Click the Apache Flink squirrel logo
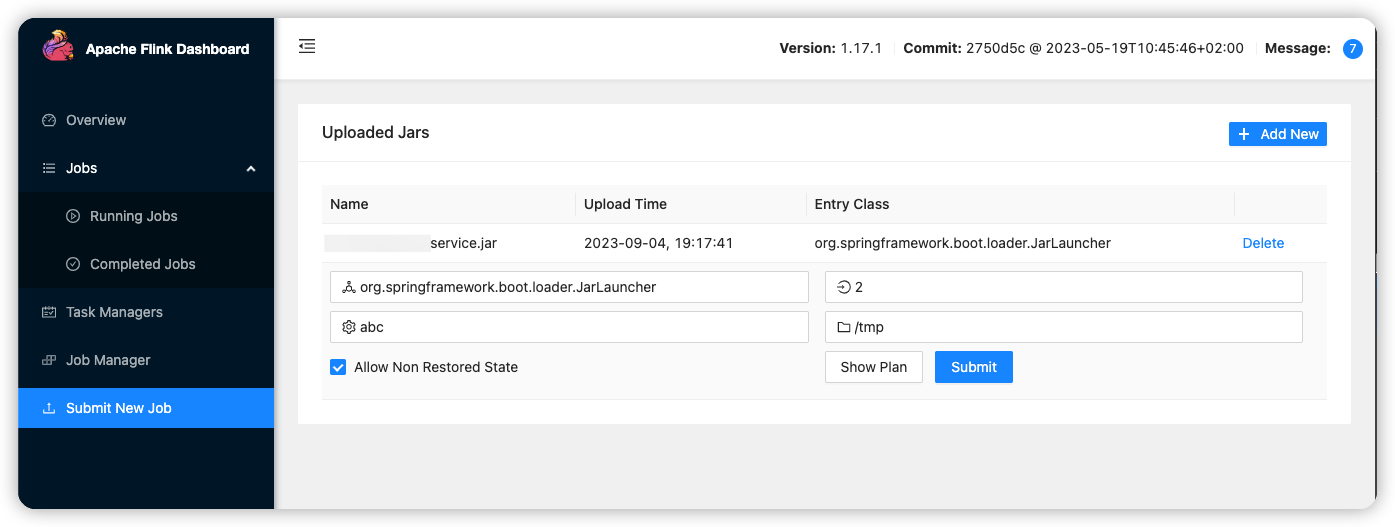The width and height of the screenshot is (1395, 527). [x=57, y=46]
